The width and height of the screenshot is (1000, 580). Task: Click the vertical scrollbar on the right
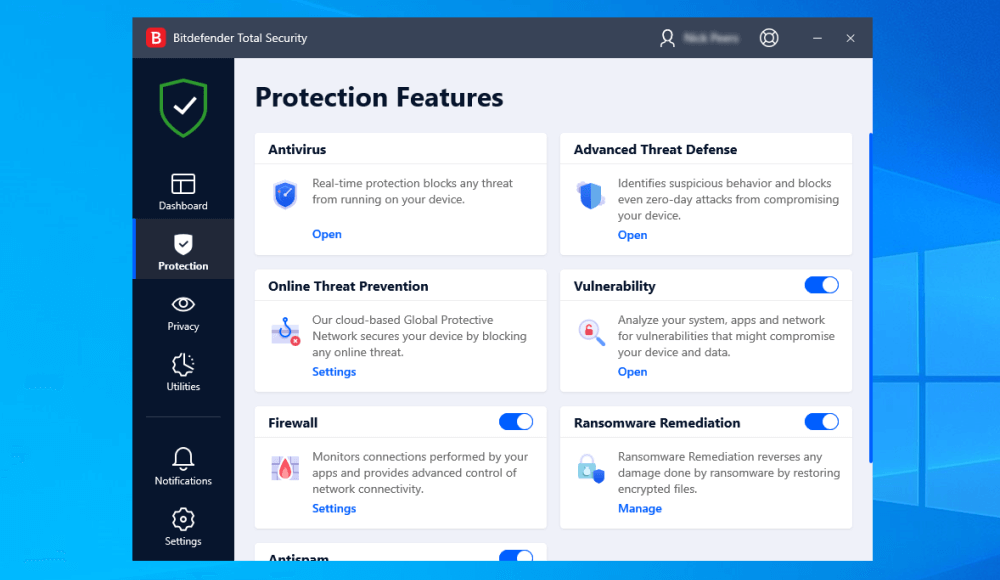869,298
